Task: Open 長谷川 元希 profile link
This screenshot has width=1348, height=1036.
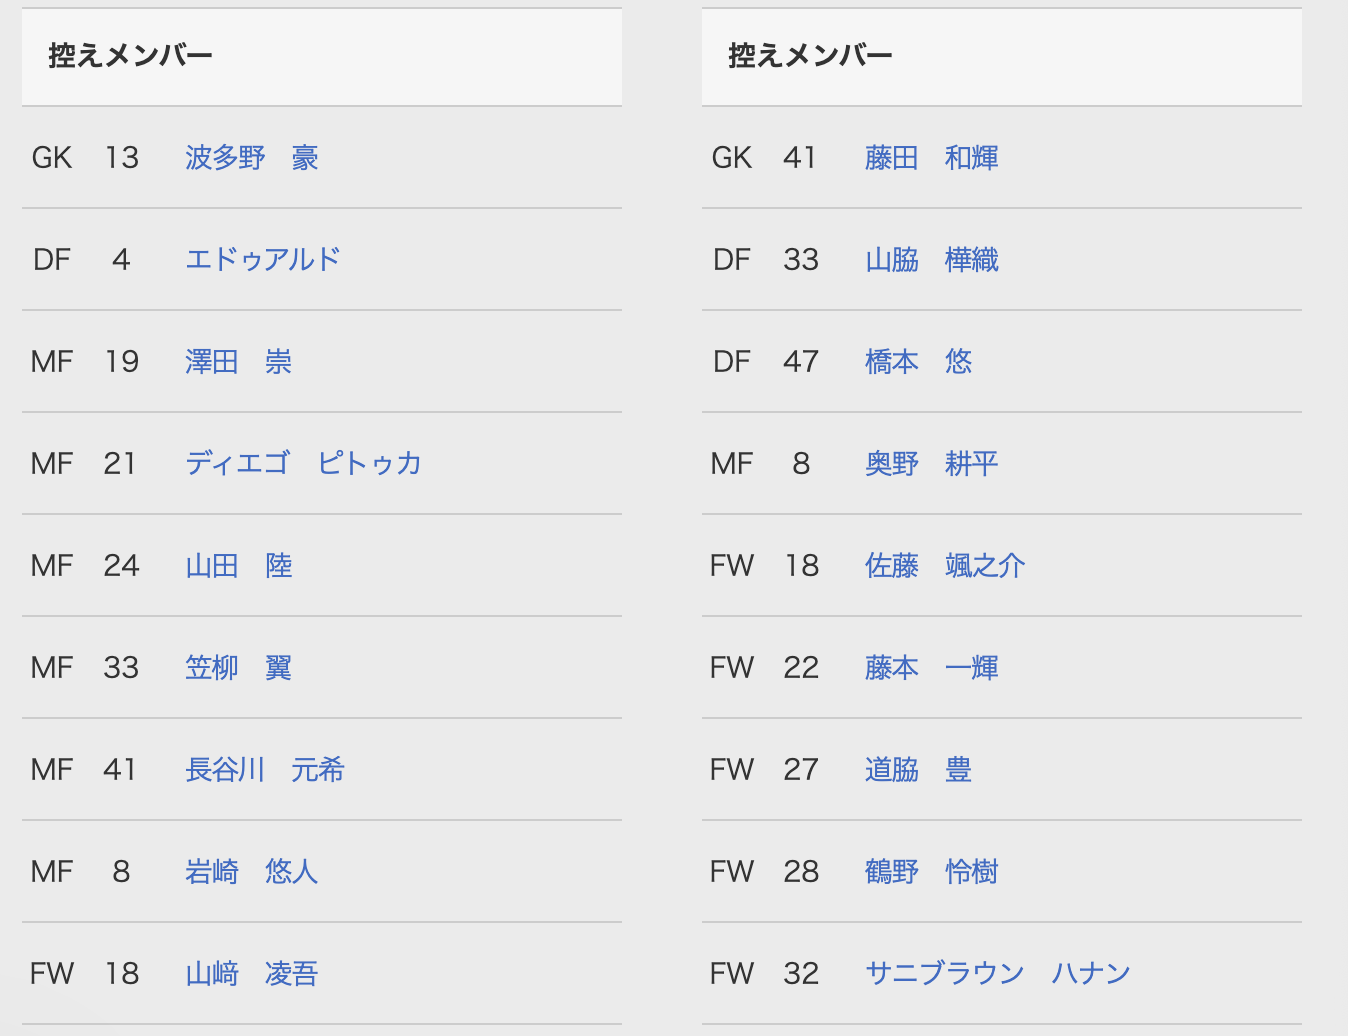Action: [x=265, y=770]
